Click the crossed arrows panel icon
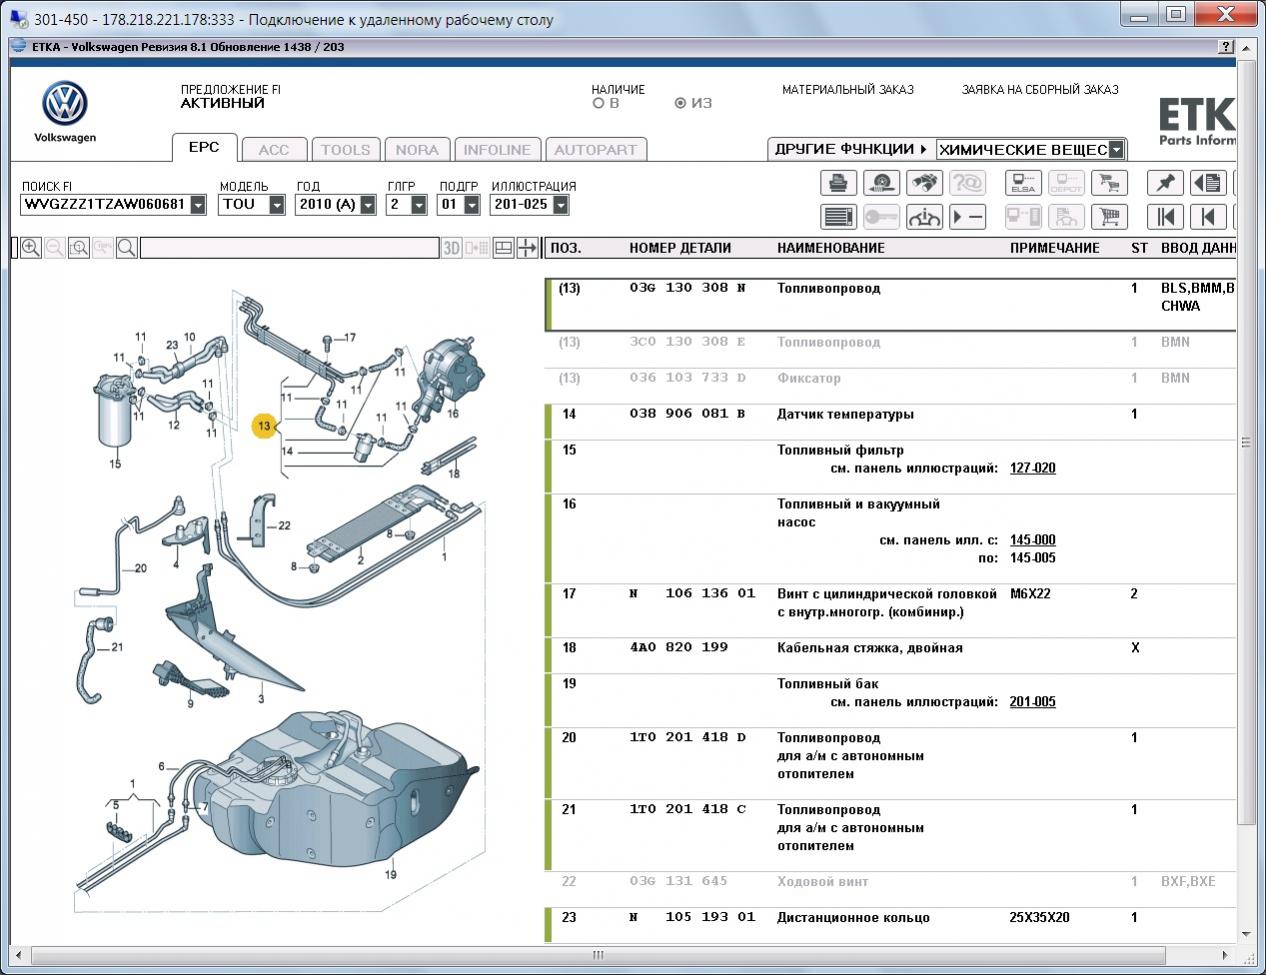 coord(527,248)
